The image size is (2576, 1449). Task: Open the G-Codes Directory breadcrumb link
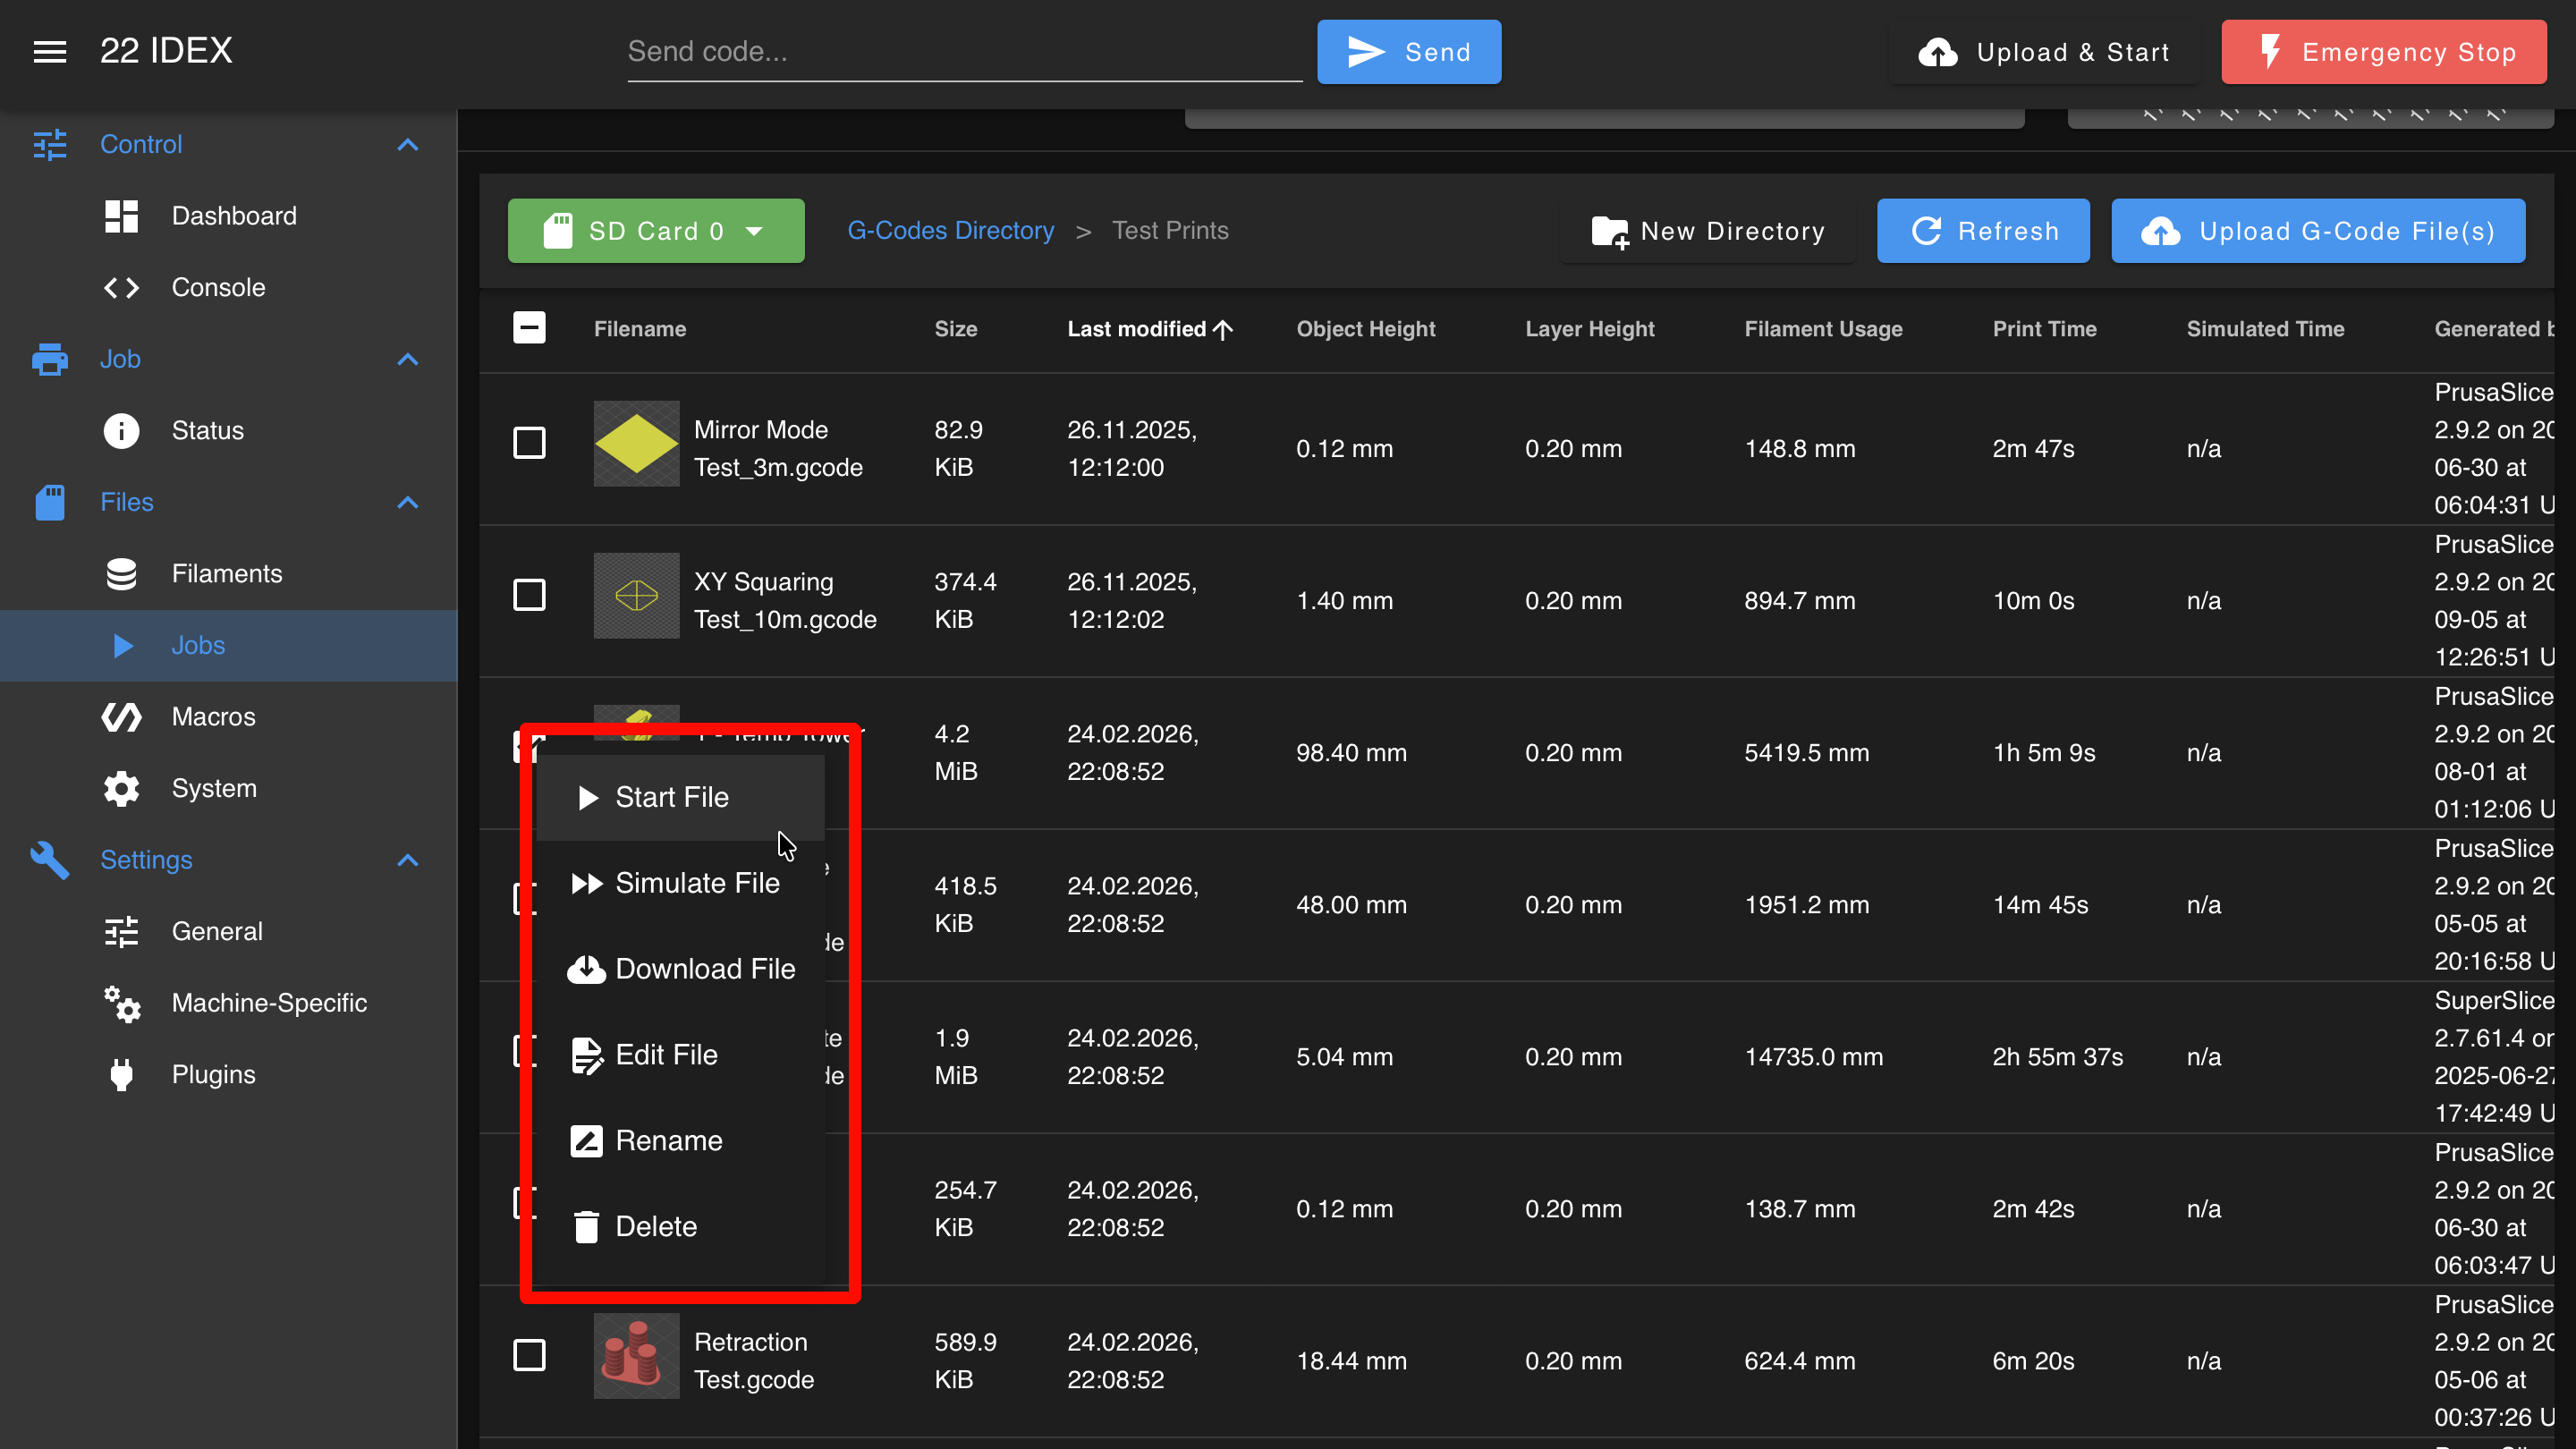coord(951,231)
